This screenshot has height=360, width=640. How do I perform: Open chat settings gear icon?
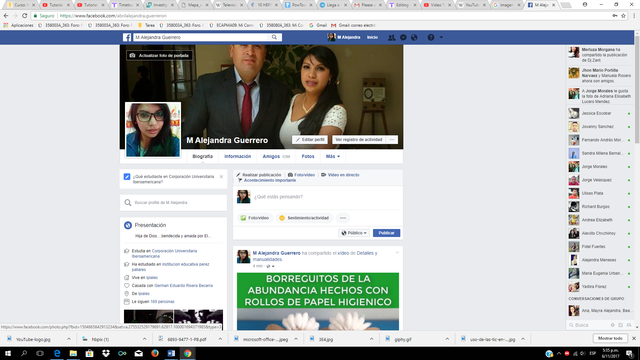click(613, 325)
